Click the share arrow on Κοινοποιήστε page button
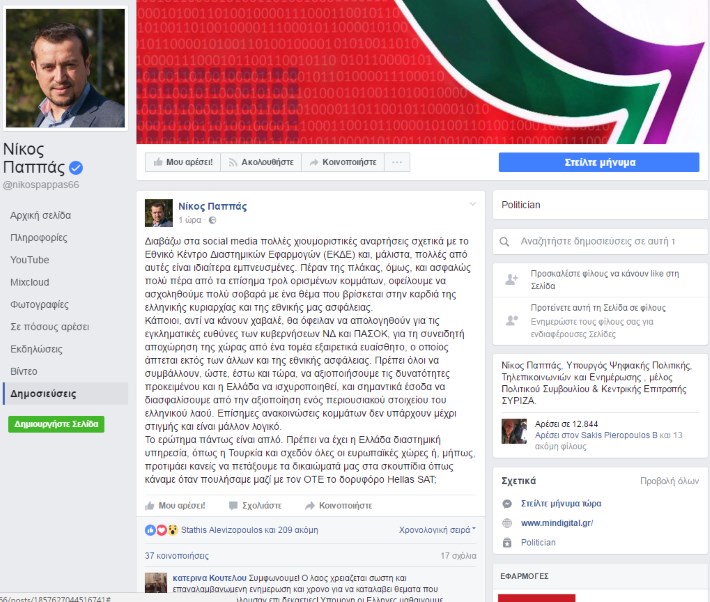 tap(313, 162)
